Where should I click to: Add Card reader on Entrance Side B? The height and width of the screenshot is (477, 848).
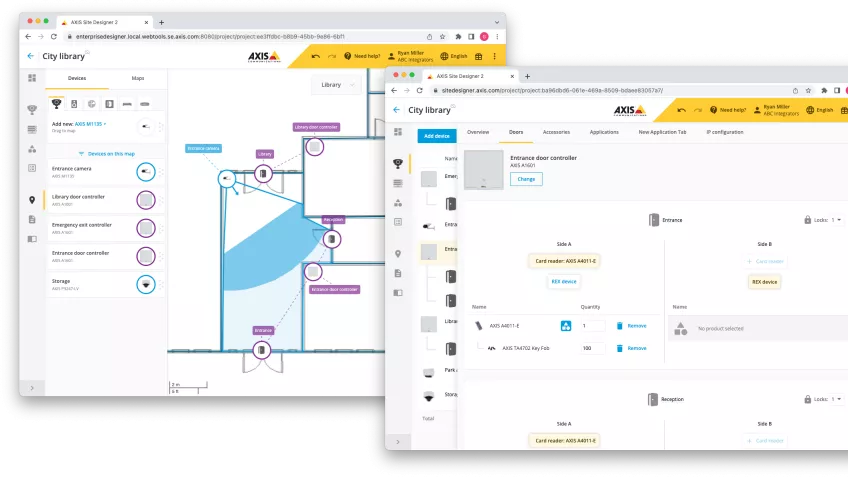(x=765, y=261)
